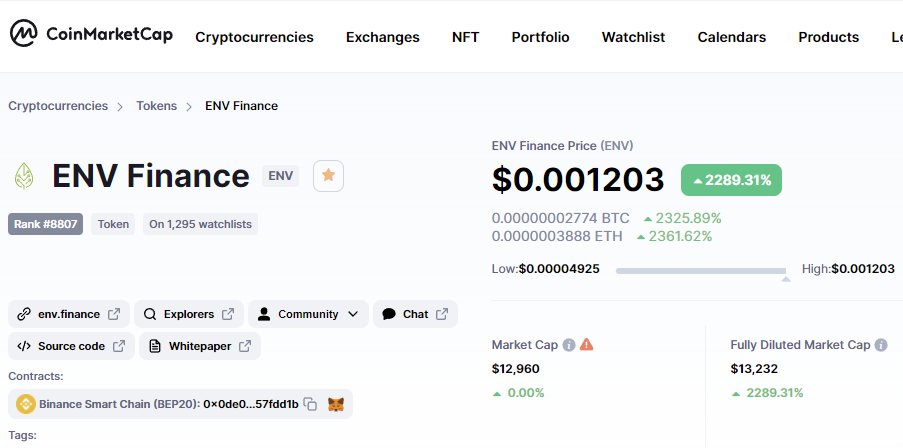903x448 pixels.
Task: Click the green 2289.31% change badge
Action: pos(731,180)
